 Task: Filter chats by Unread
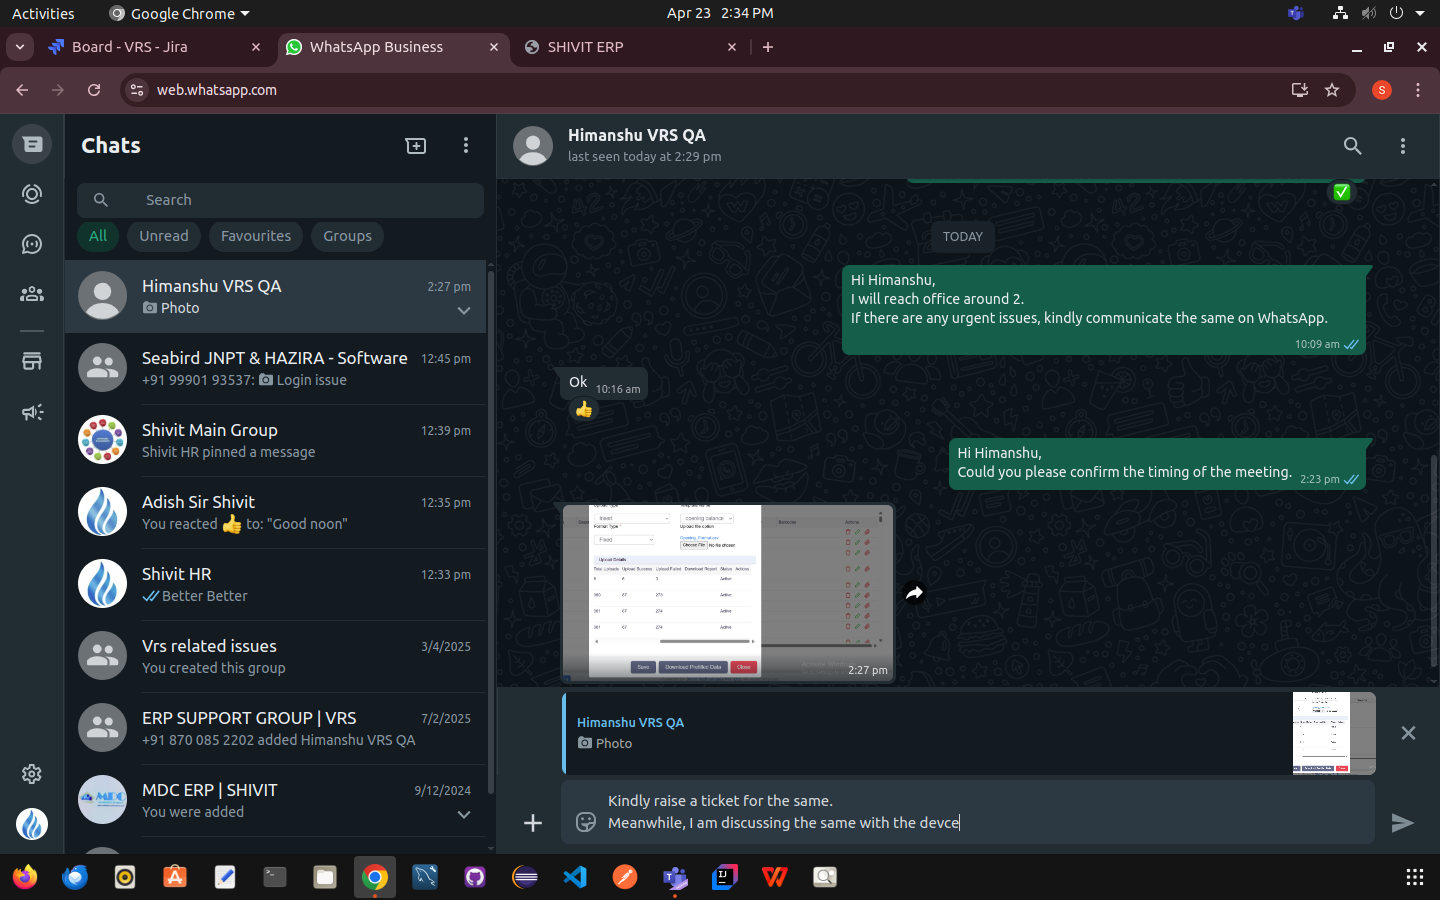click(164, 236)
